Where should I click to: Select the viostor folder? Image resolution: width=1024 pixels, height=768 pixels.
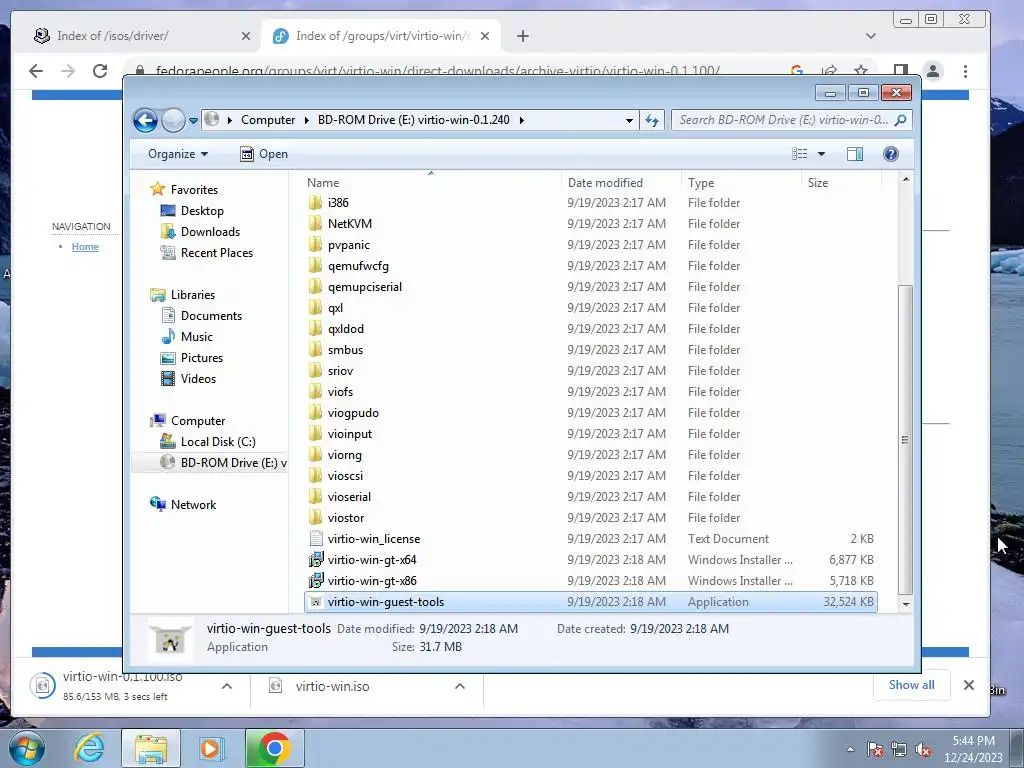345,518
